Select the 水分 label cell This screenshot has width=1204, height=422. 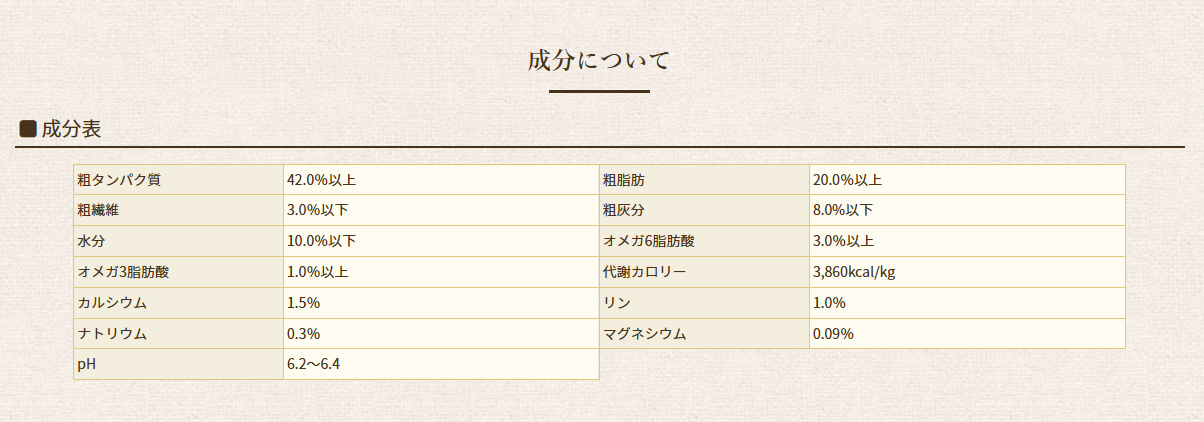coord(179,241)
